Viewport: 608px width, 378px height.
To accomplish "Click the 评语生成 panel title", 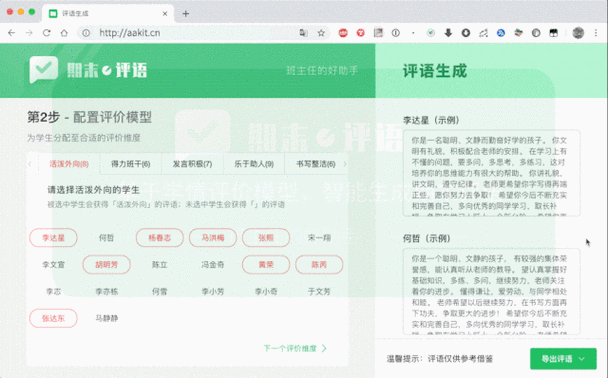I will (435, 71).
